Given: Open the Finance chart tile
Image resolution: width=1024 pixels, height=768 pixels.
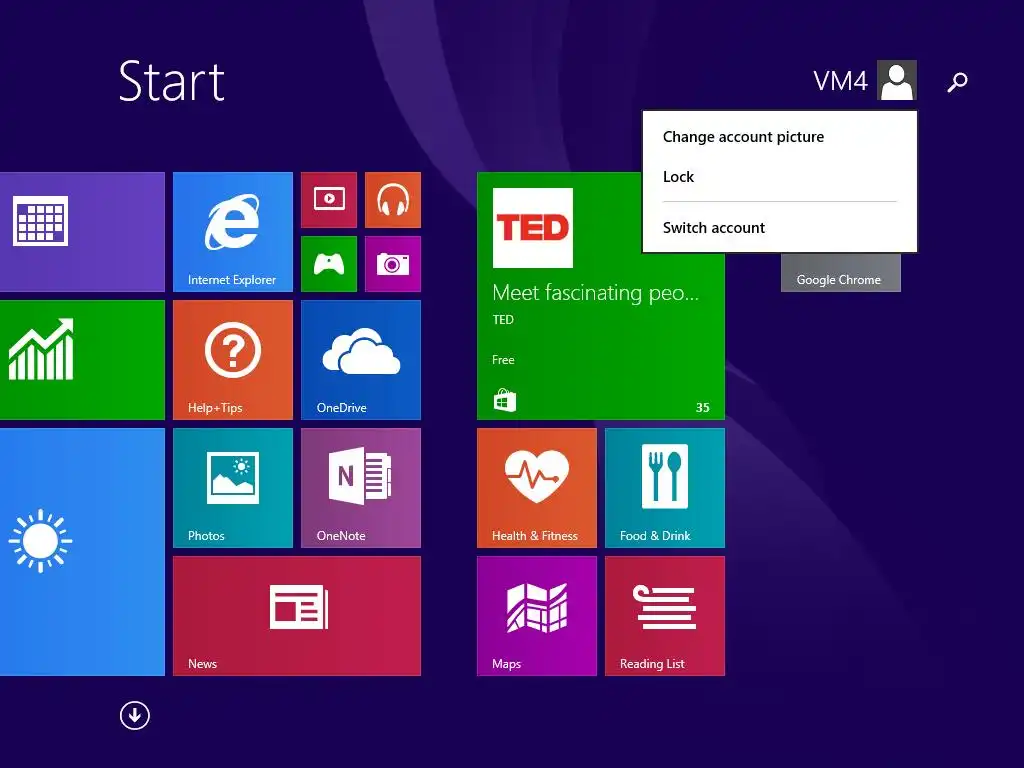Looking at the screenshot, I should coord(82,360).
